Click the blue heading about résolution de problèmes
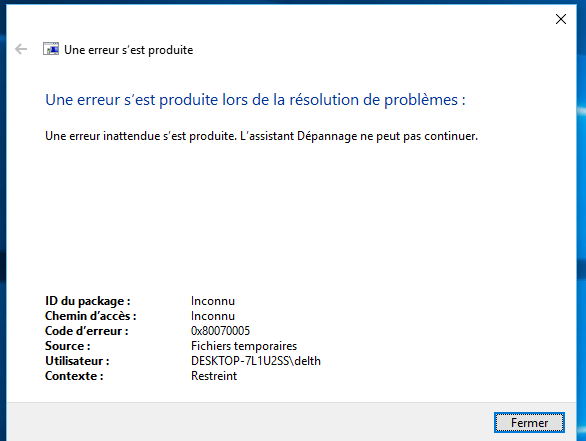 255,100
